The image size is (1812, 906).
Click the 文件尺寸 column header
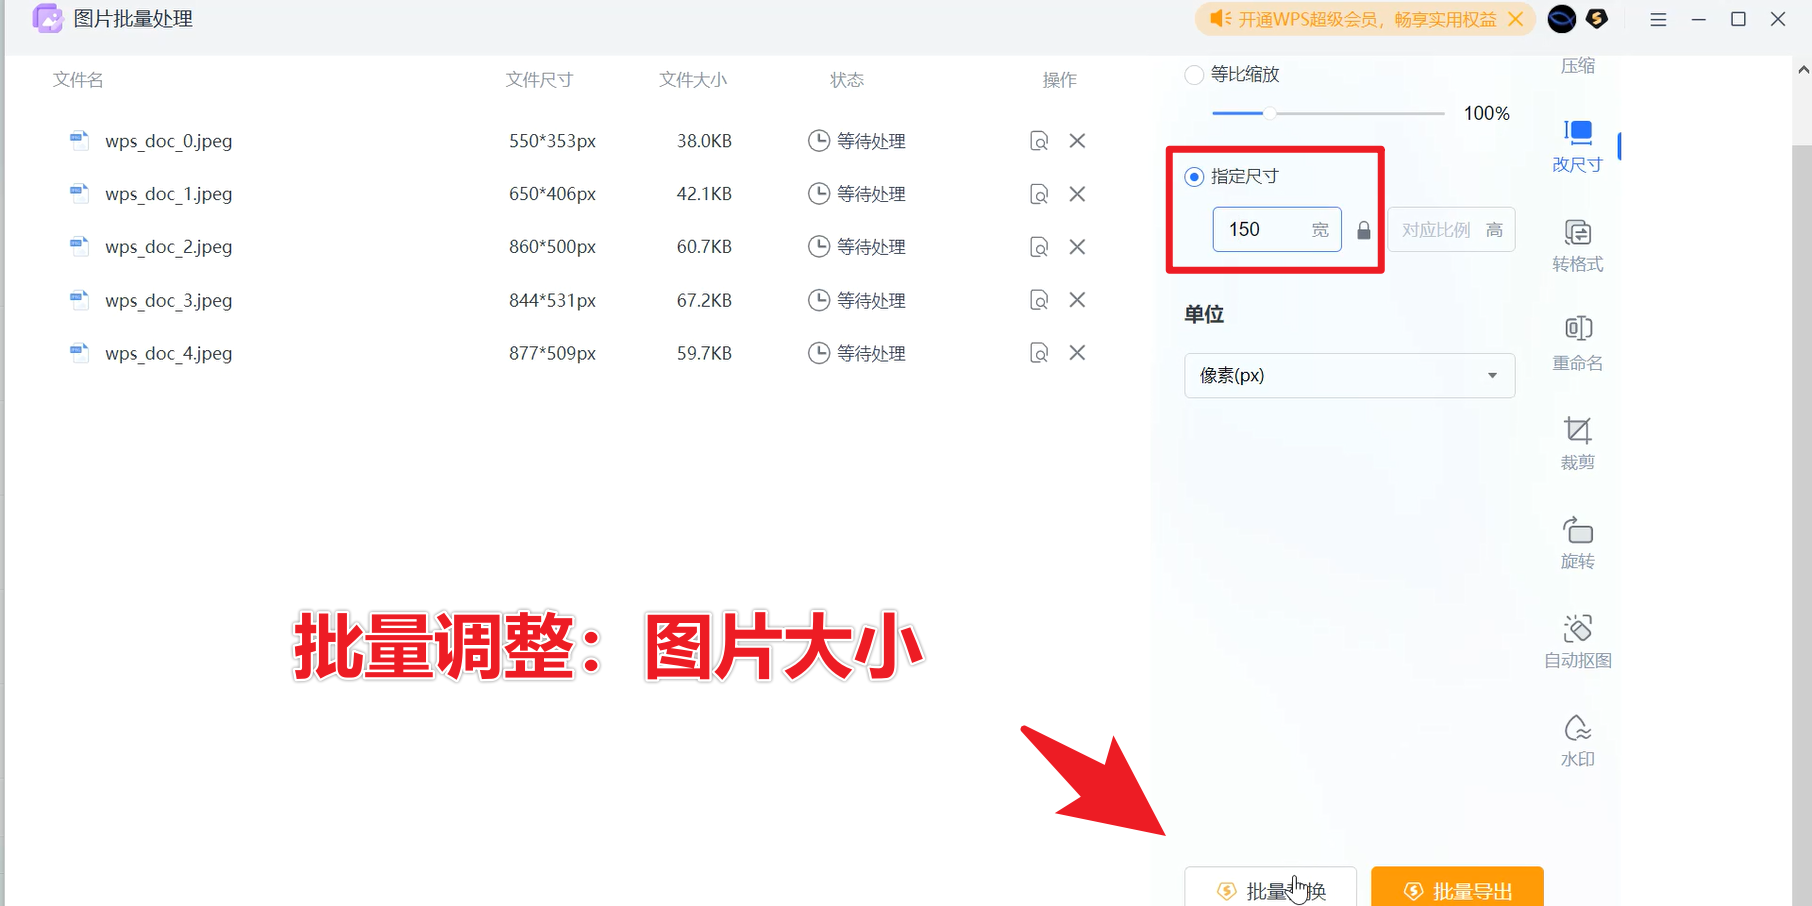[539, 80]
